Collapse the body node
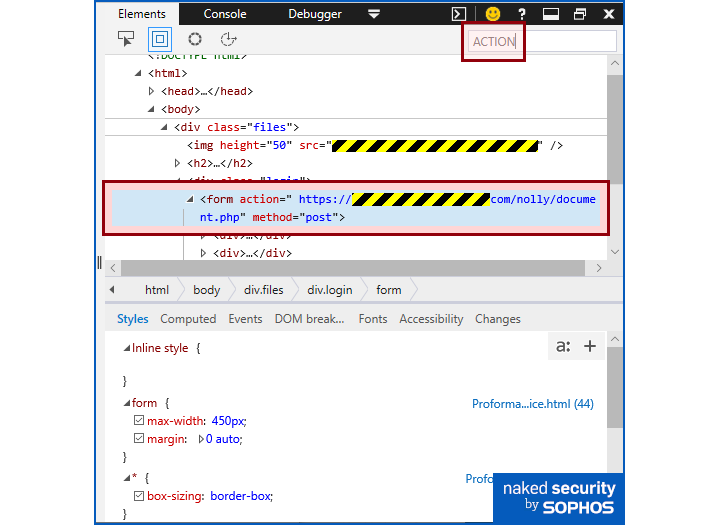The image size is (720, 525). [151, 109]
